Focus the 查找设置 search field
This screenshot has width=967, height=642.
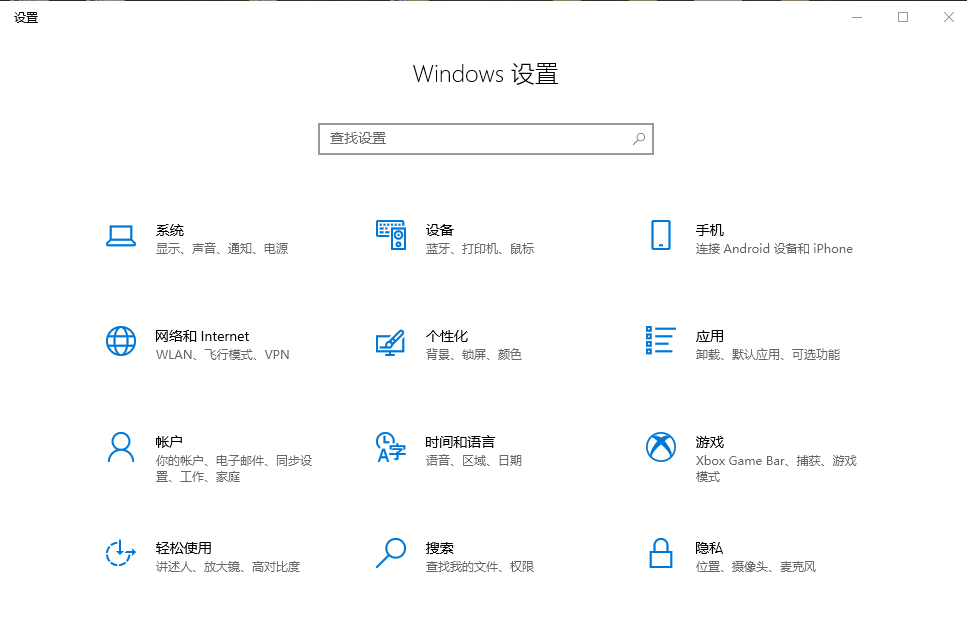click(486, 139)
